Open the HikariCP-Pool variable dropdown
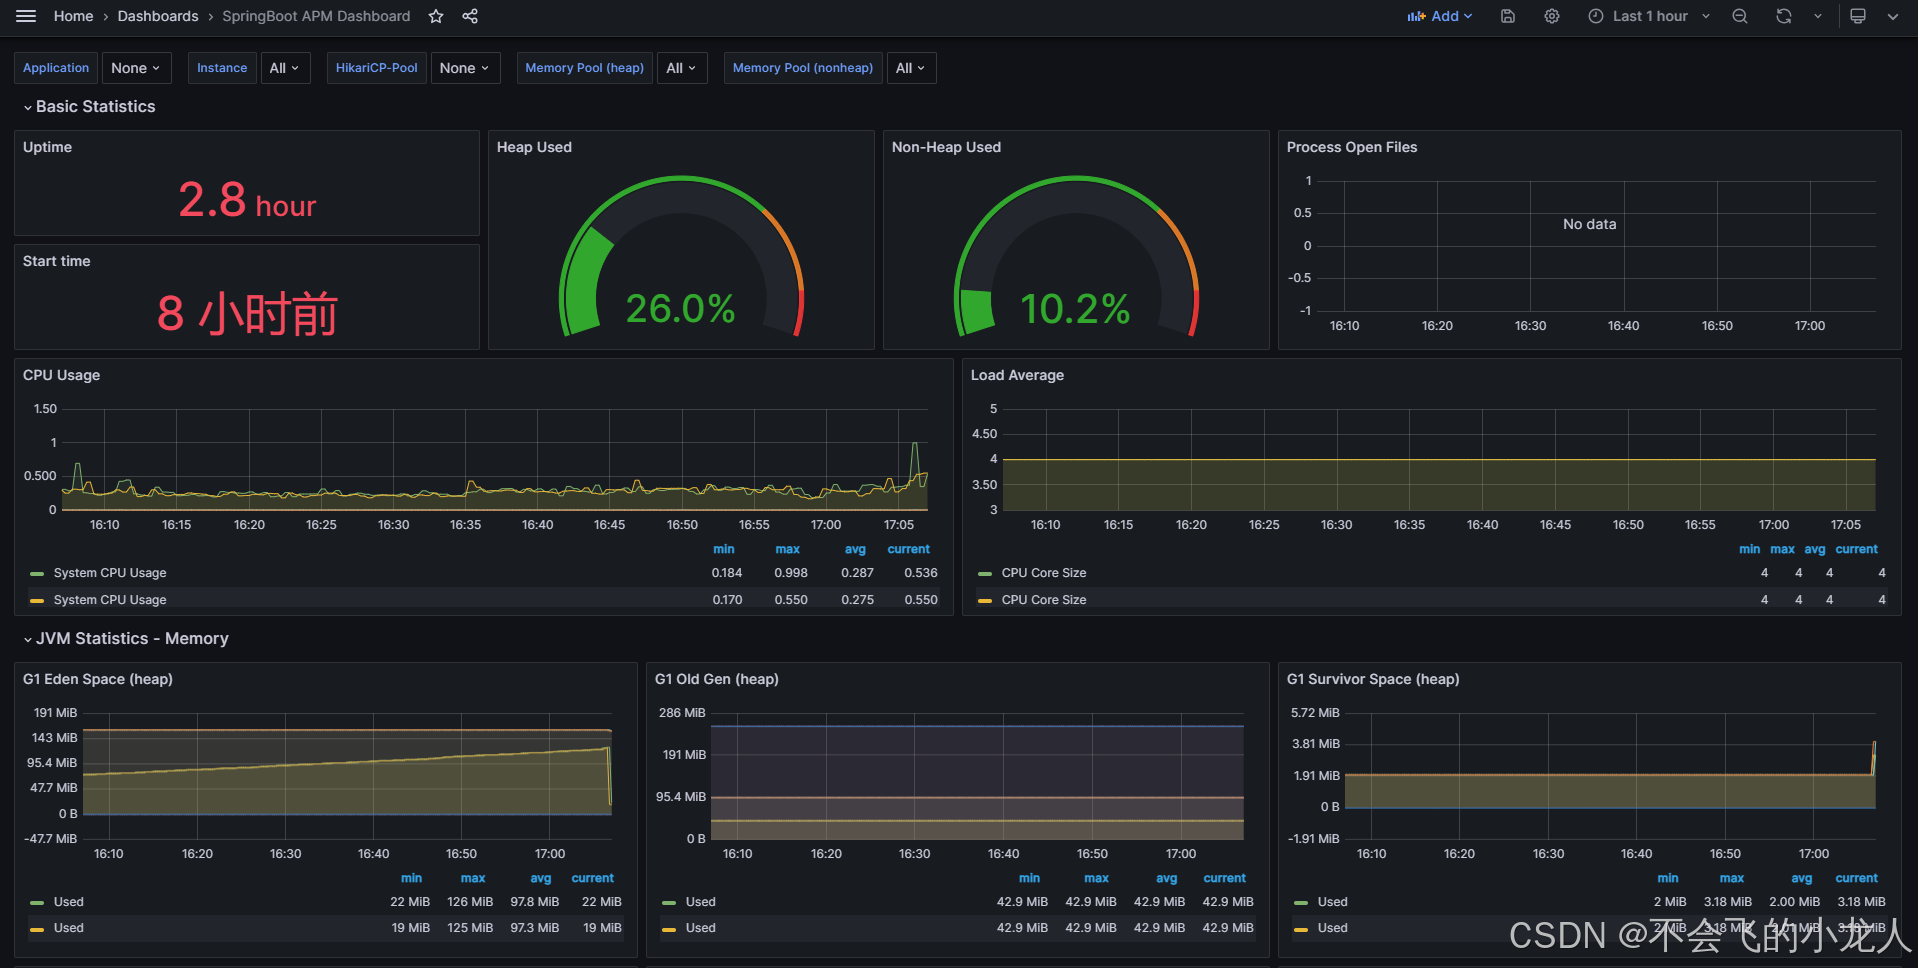Viewport: 1918px width, 968px height. tap(465, 68)
